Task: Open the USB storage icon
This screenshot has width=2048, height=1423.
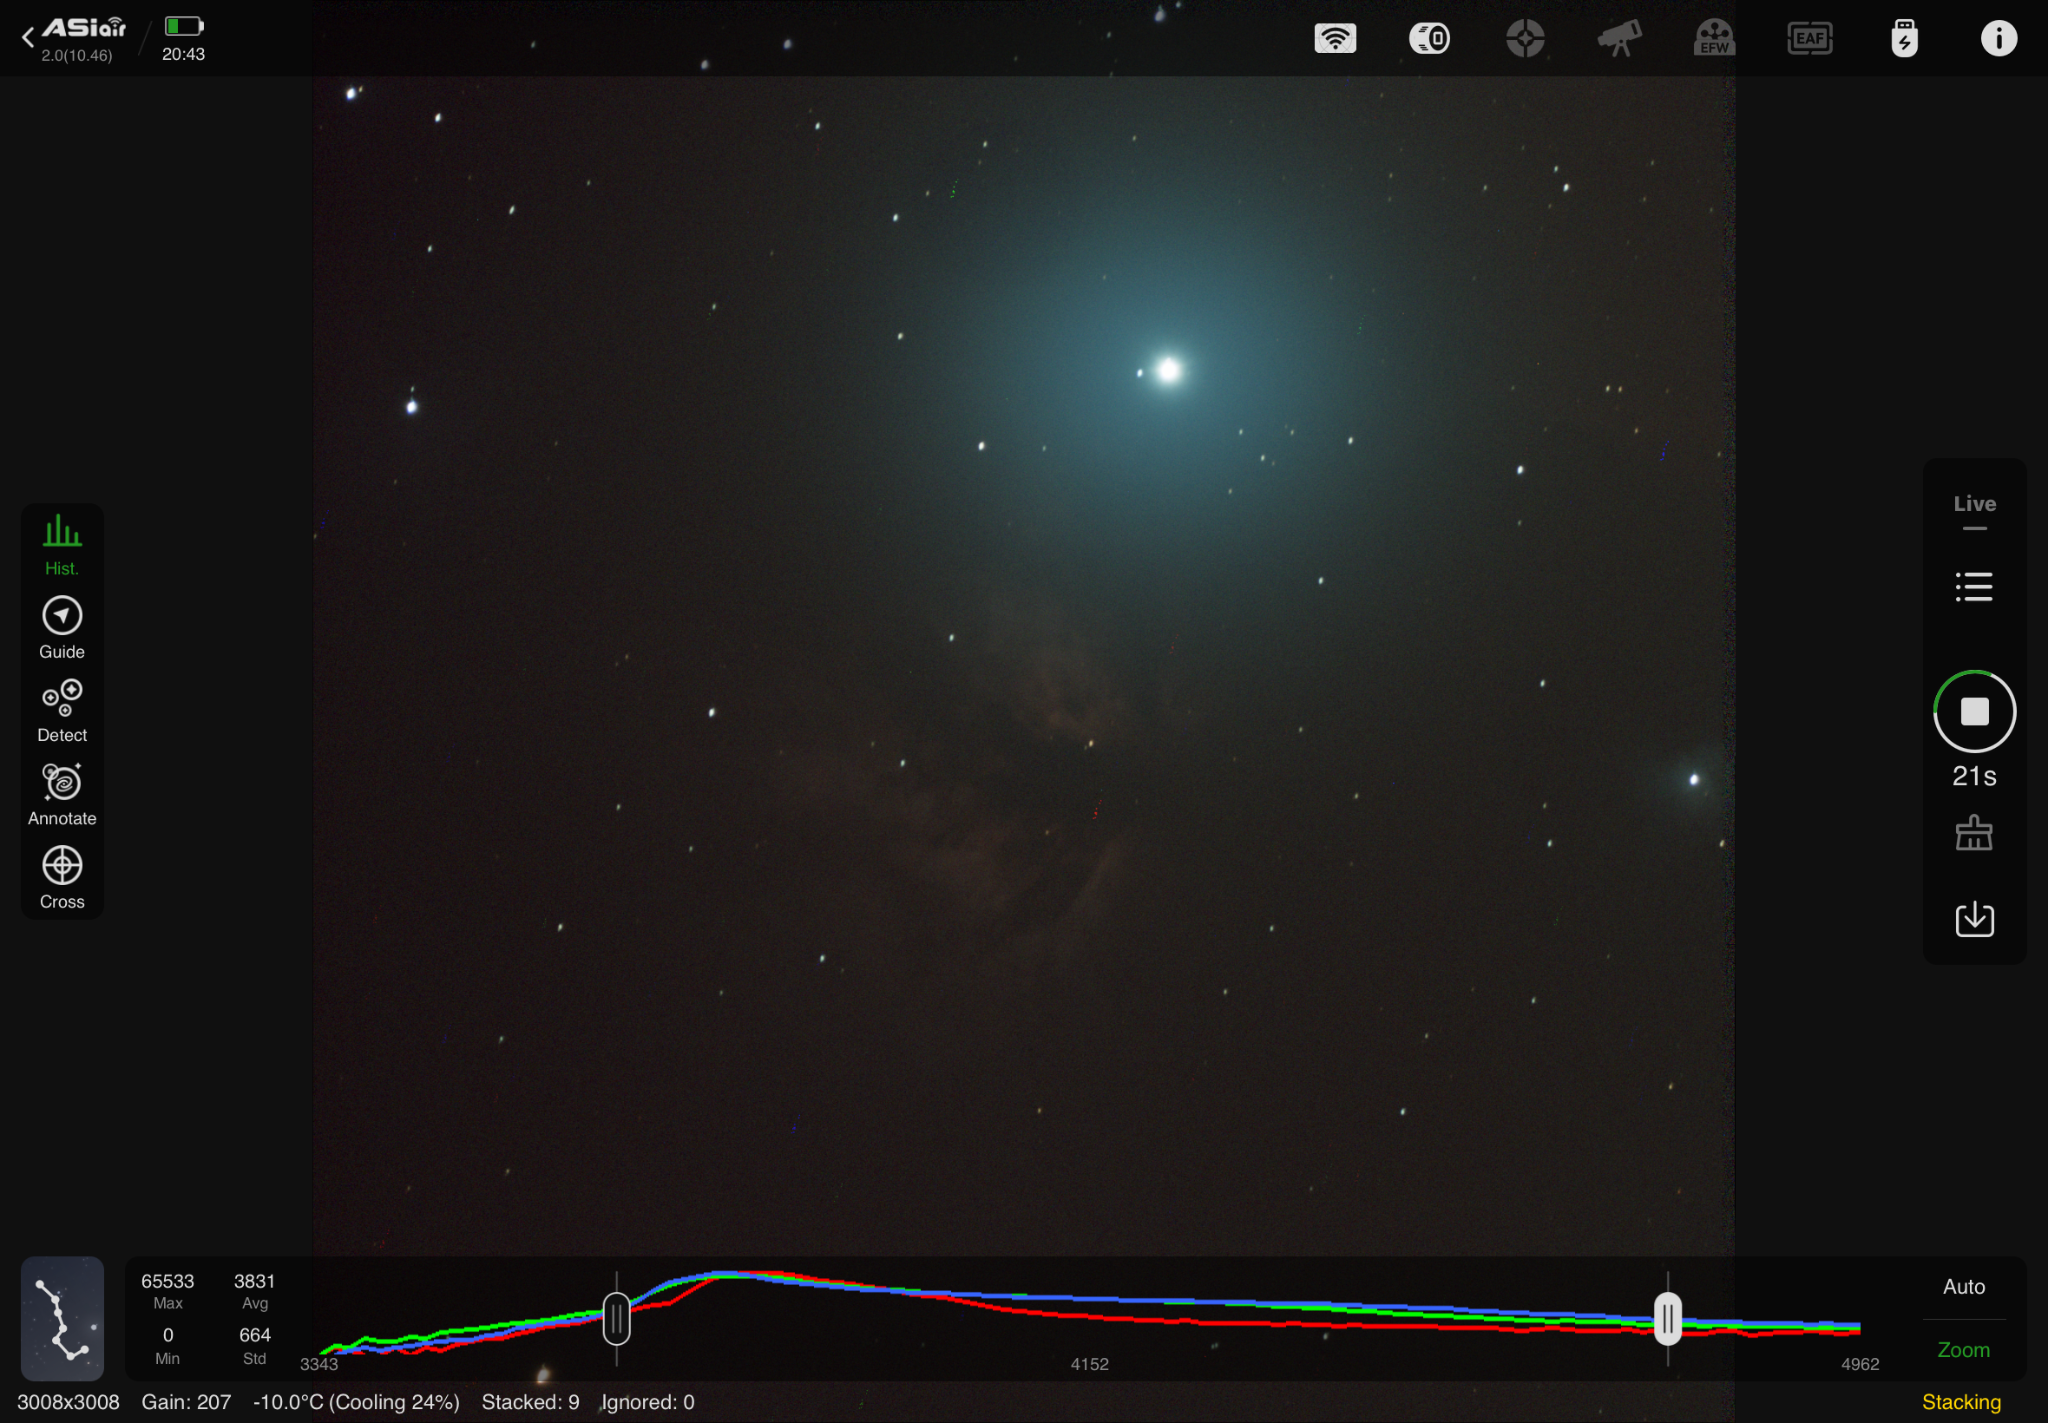Action: tap(1905, 39)
